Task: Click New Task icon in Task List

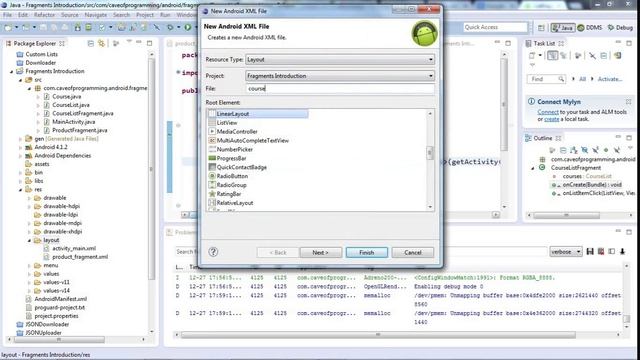Action: point(532,56)
